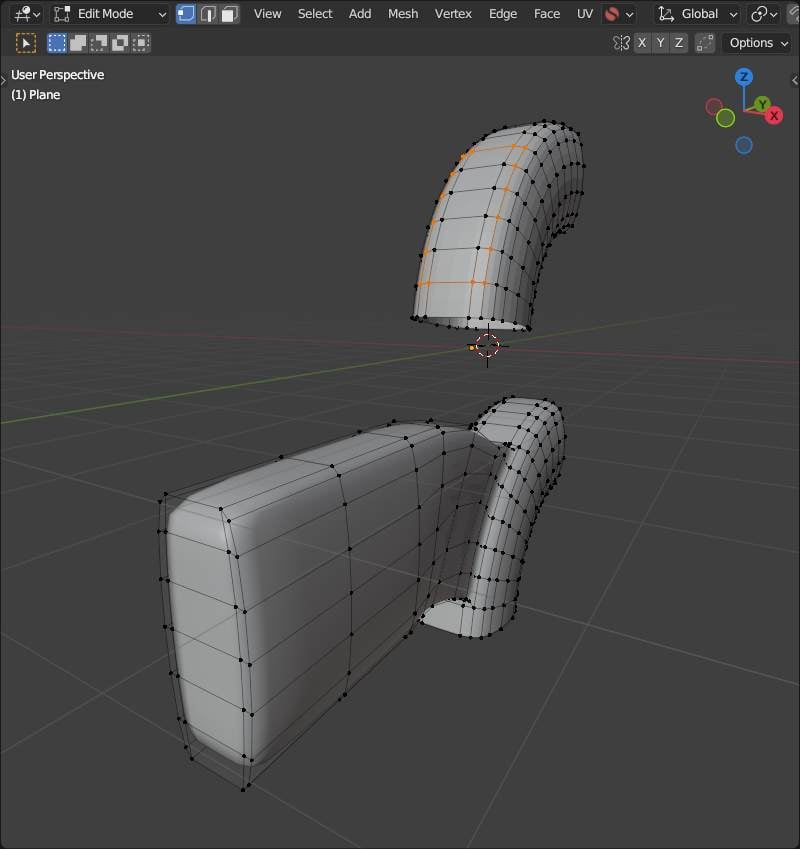Viewport: 800px width, 849px height.
Task: Click the snapping magnet icon at top right
Action: pyautogui.click(x=793, y=14)
